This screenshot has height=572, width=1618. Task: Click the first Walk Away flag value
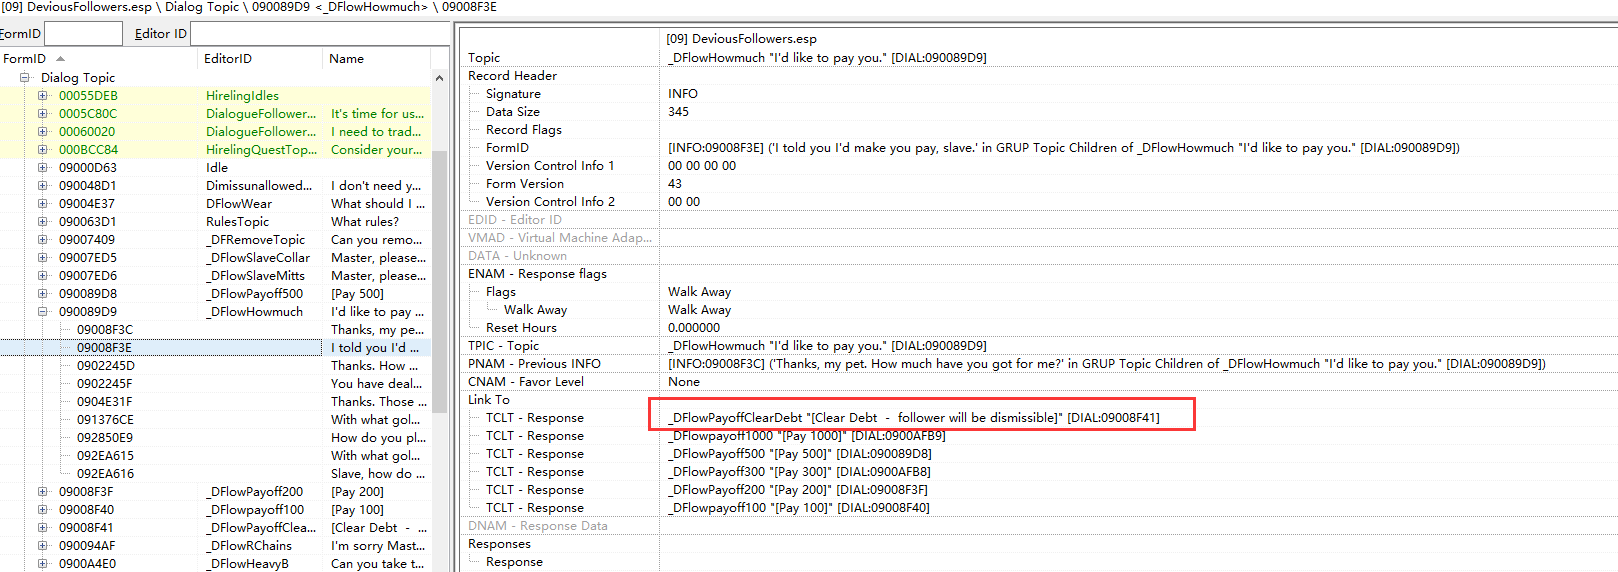coord(699,291)
